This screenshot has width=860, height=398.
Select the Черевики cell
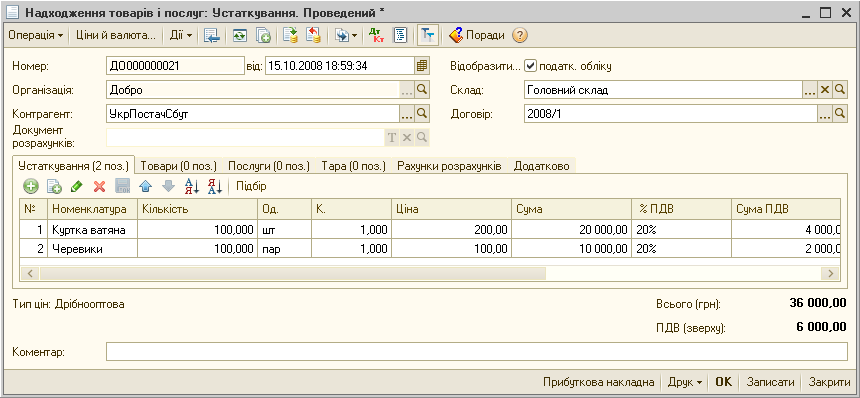[92, 248]
